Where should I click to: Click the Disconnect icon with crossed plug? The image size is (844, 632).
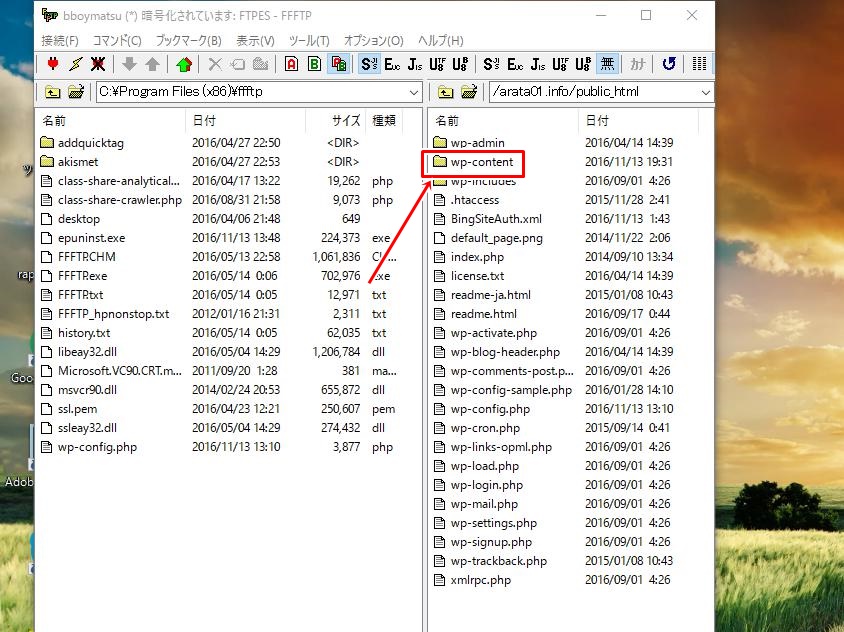[x=98, y=64]
